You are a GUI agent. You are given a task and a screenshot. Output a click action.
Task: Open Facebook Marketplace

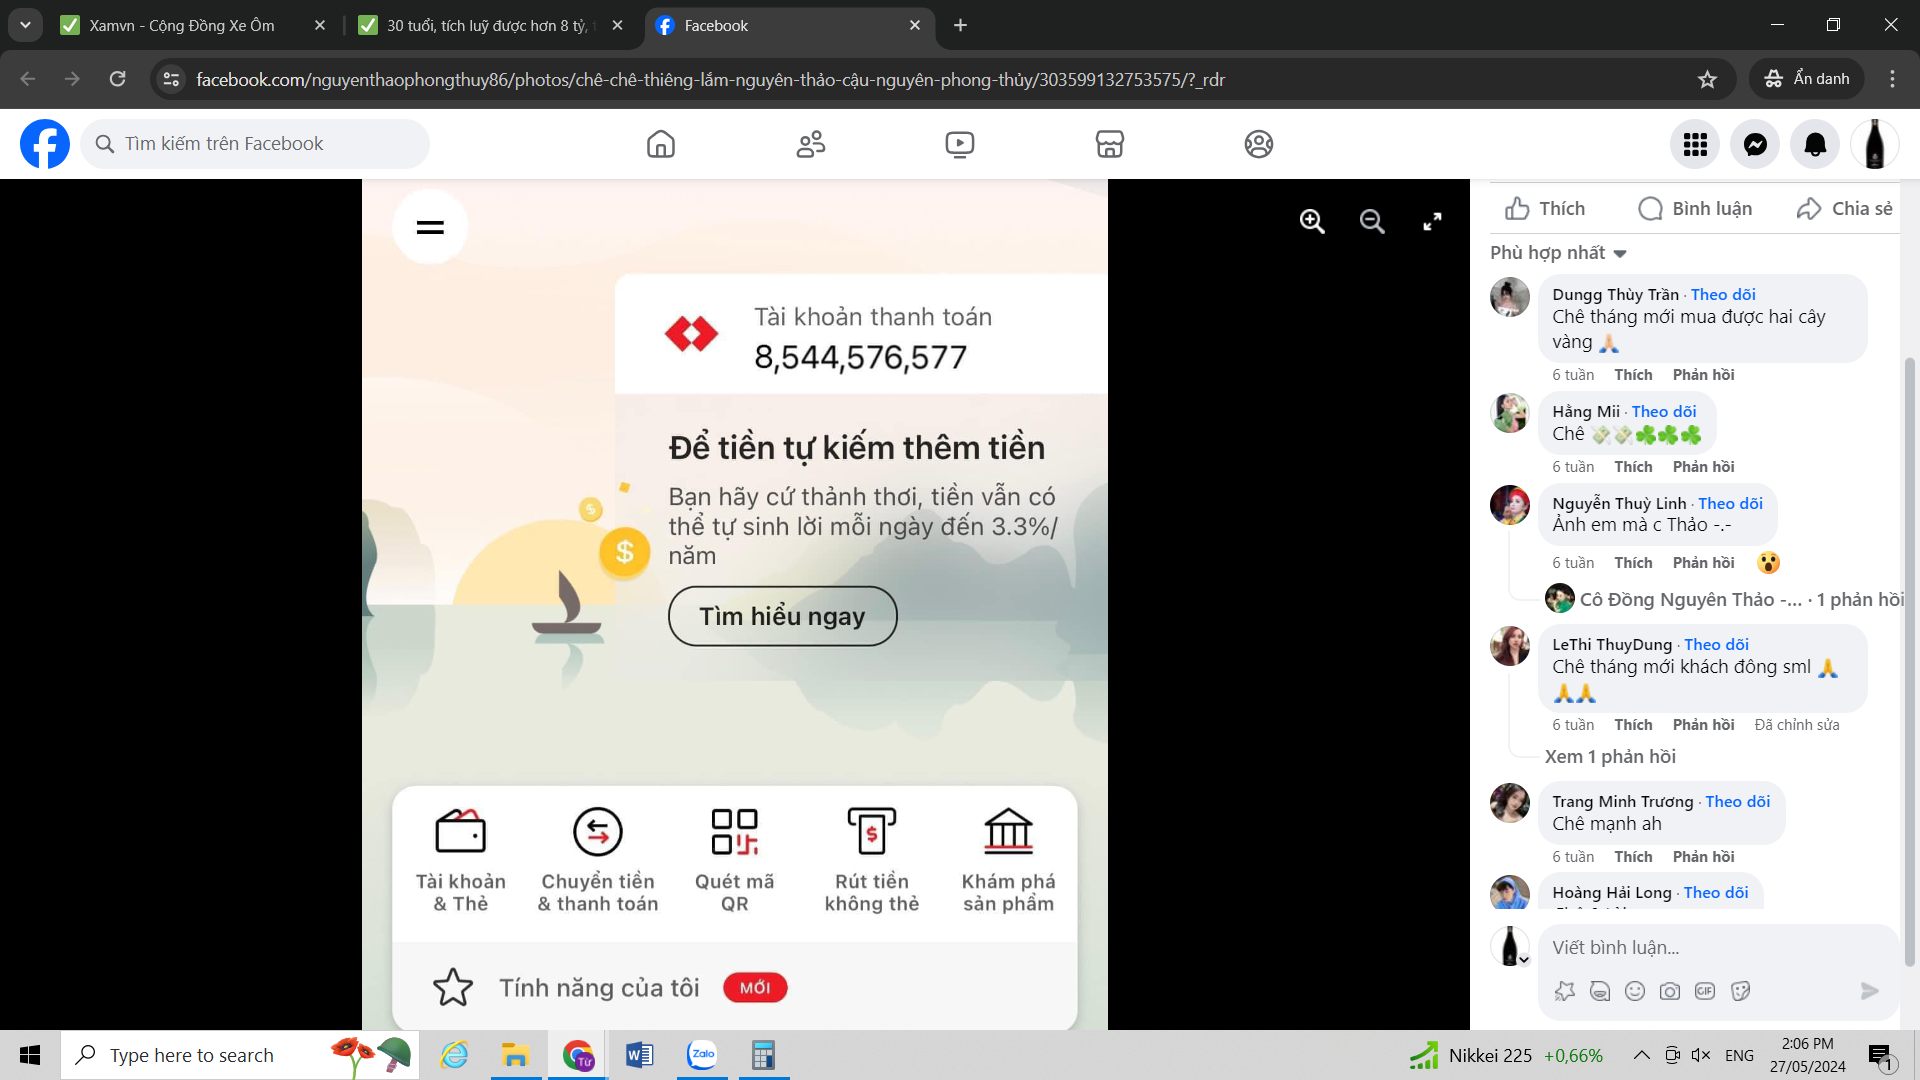1109,144
